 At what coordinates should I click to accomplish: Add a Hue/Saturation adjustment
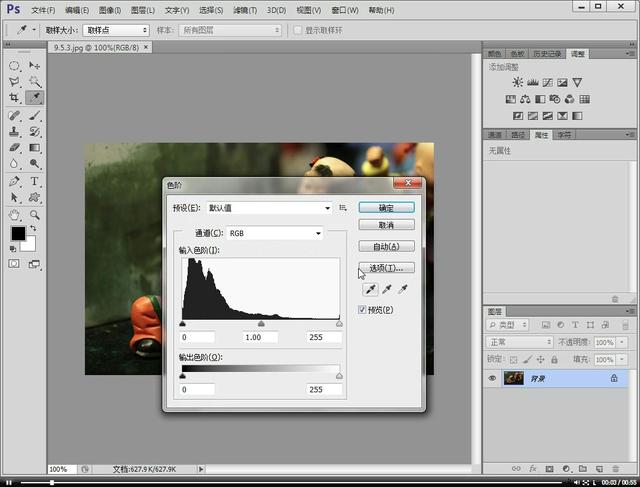point(510,99)
